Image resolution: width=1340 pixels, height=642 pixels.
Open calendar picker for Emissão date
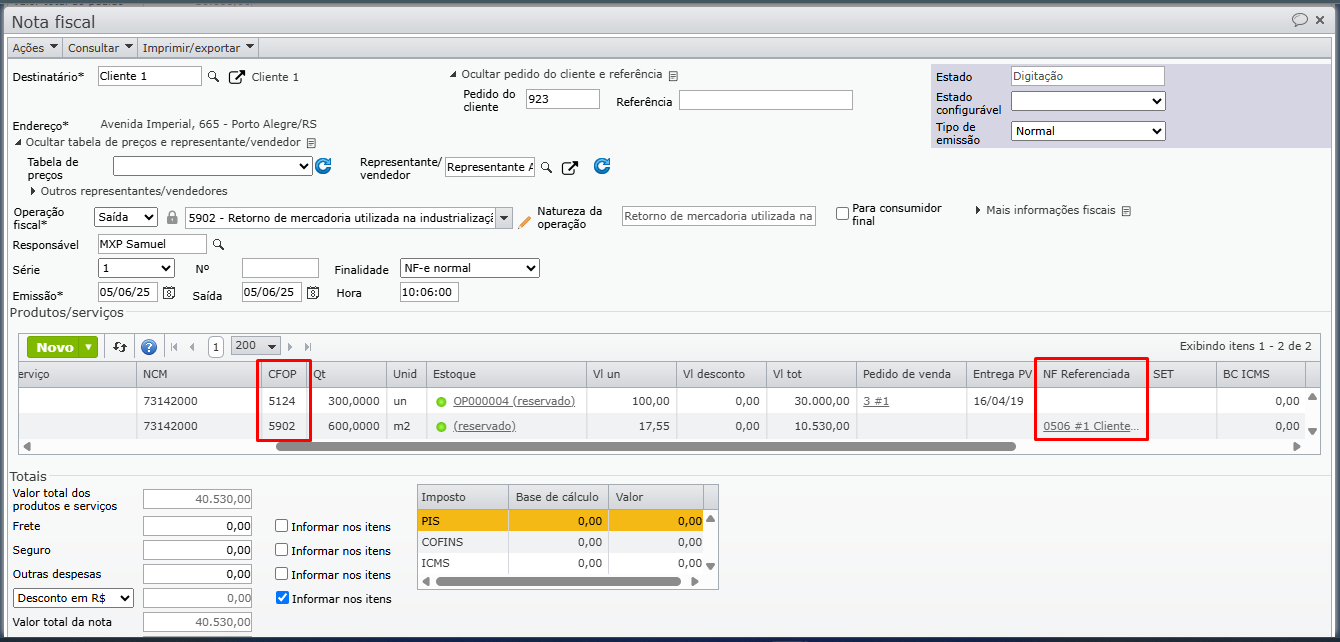click(x=169, y=293)
